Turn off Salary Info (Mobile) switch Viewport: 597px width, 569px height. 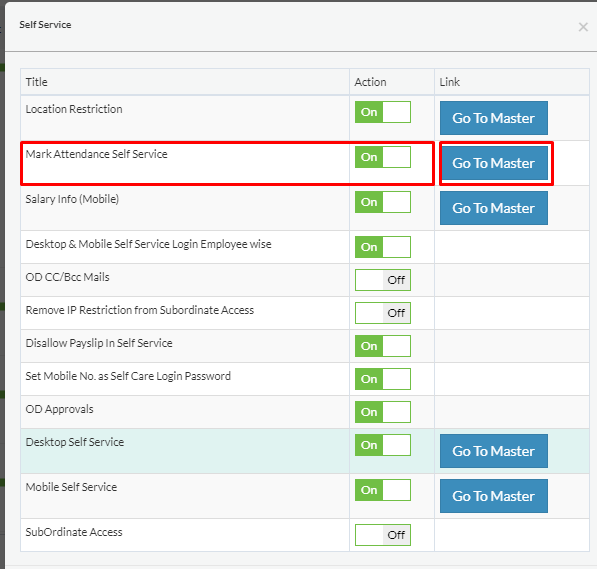pyautogui.click(x=383, y=202)
